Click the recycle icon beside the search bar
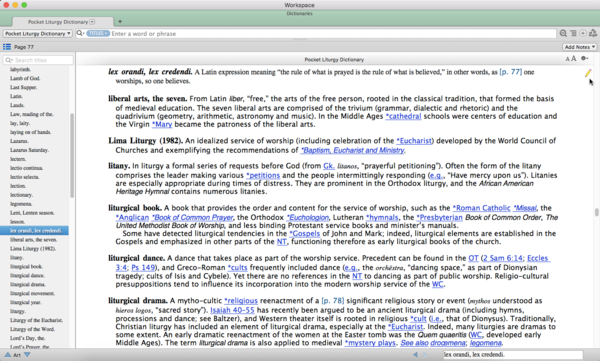600x361 pixels. [x=593, y=33]
